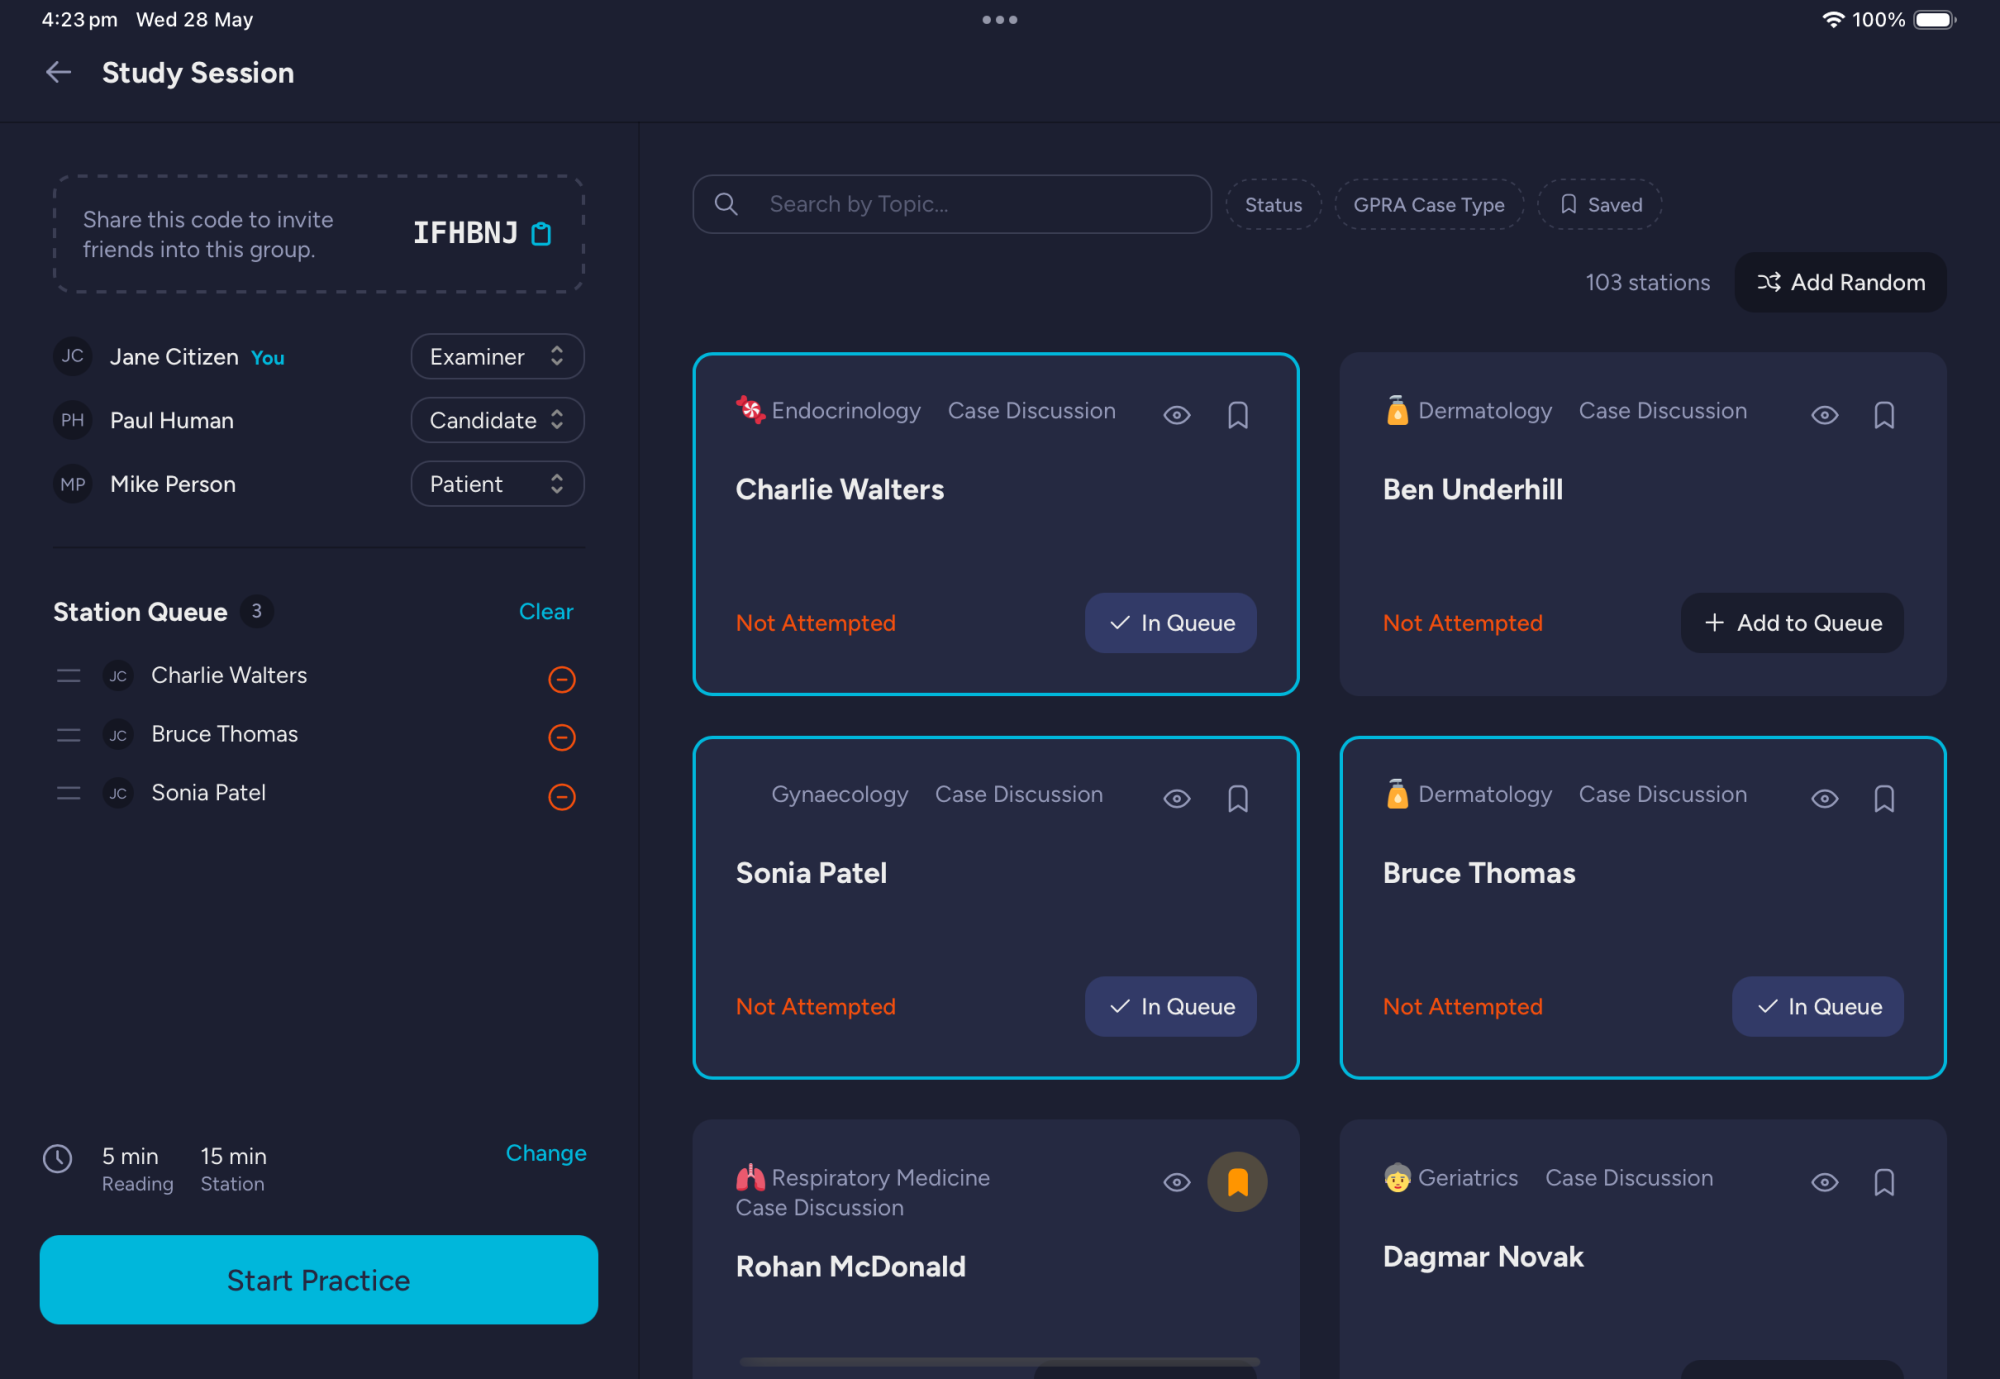
Task: Bookmark the Bruce Thomas station
Action: (1884, 798)
